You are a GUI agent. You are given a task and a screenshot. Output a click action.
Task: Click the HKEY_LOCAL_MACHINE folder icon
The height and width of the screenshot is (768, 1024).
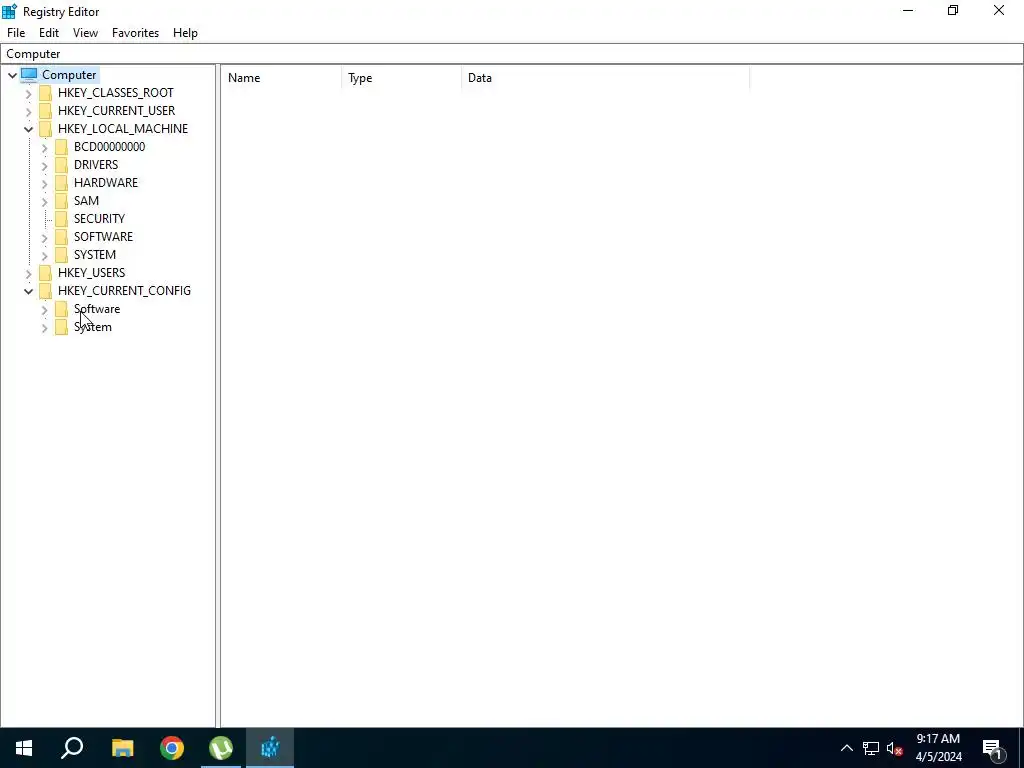(x=46, y=129)
